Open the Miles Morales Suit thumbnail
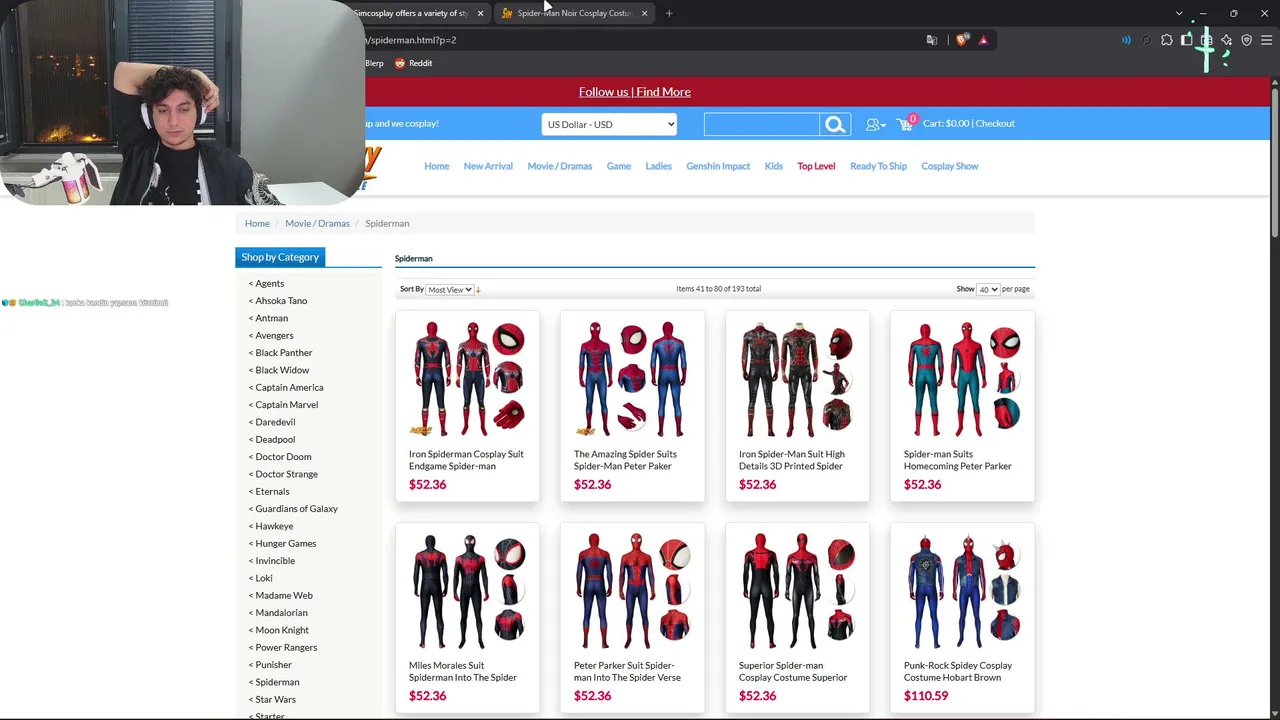Screen dimensions: 1280x720 pyautogui.click(x=467, y=591)
